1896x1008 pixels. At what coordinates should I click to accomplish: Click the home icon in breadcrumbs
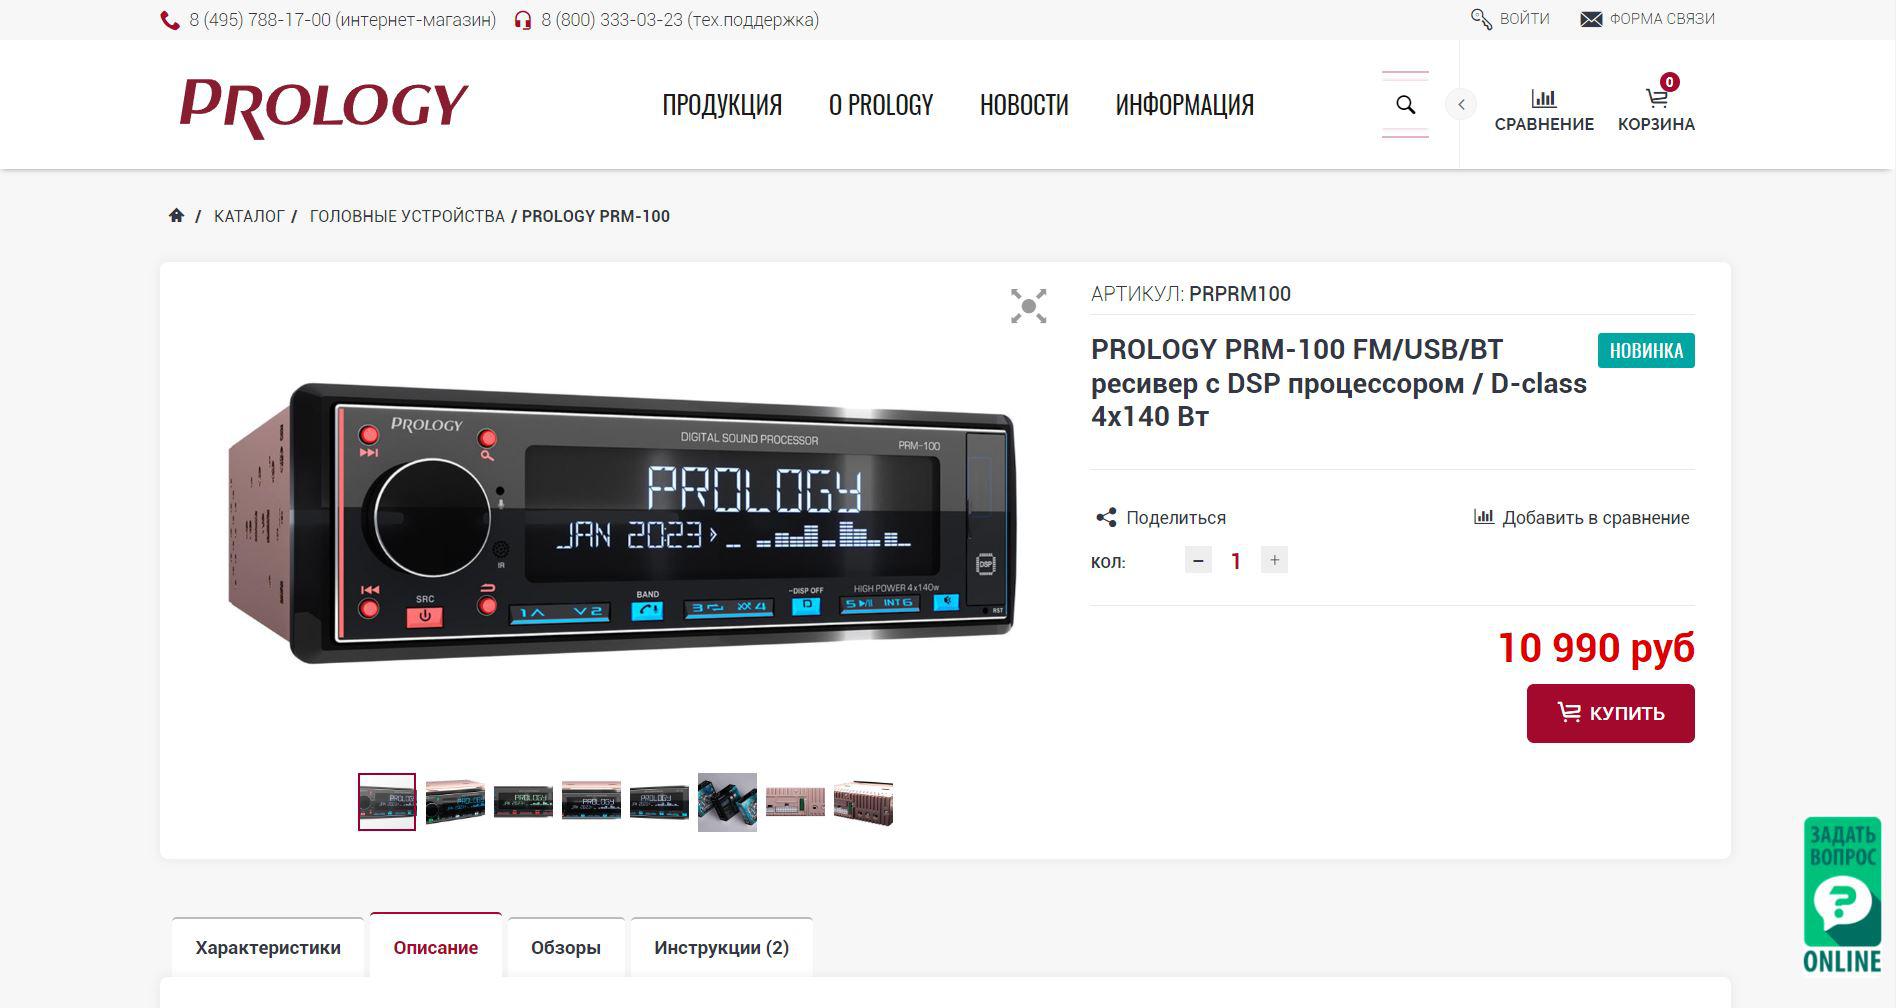177,215
